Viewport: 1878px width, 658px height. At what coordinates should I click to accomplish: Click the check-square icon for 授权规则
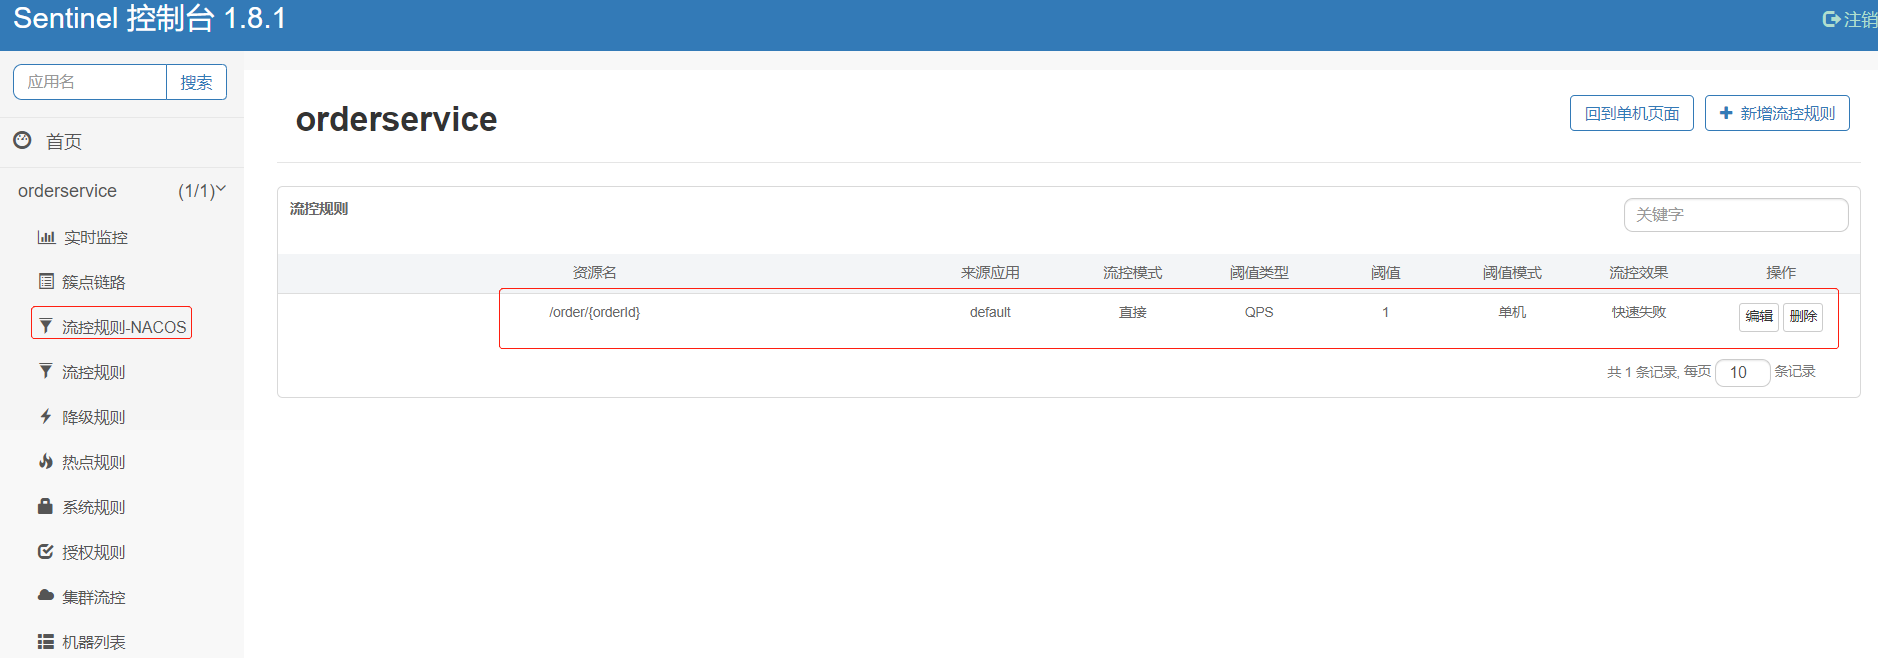45,551
